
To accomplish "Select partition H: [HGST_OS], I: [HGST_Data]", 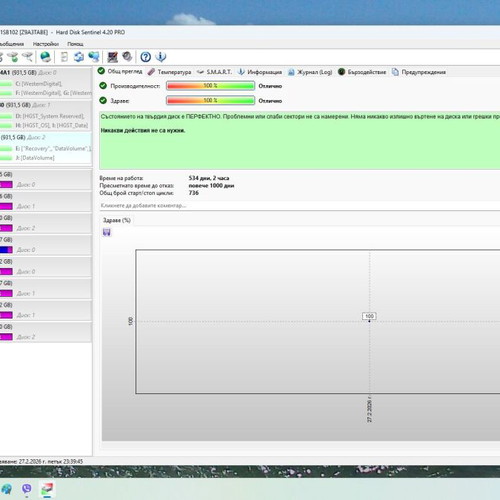I will pos(52,125).
